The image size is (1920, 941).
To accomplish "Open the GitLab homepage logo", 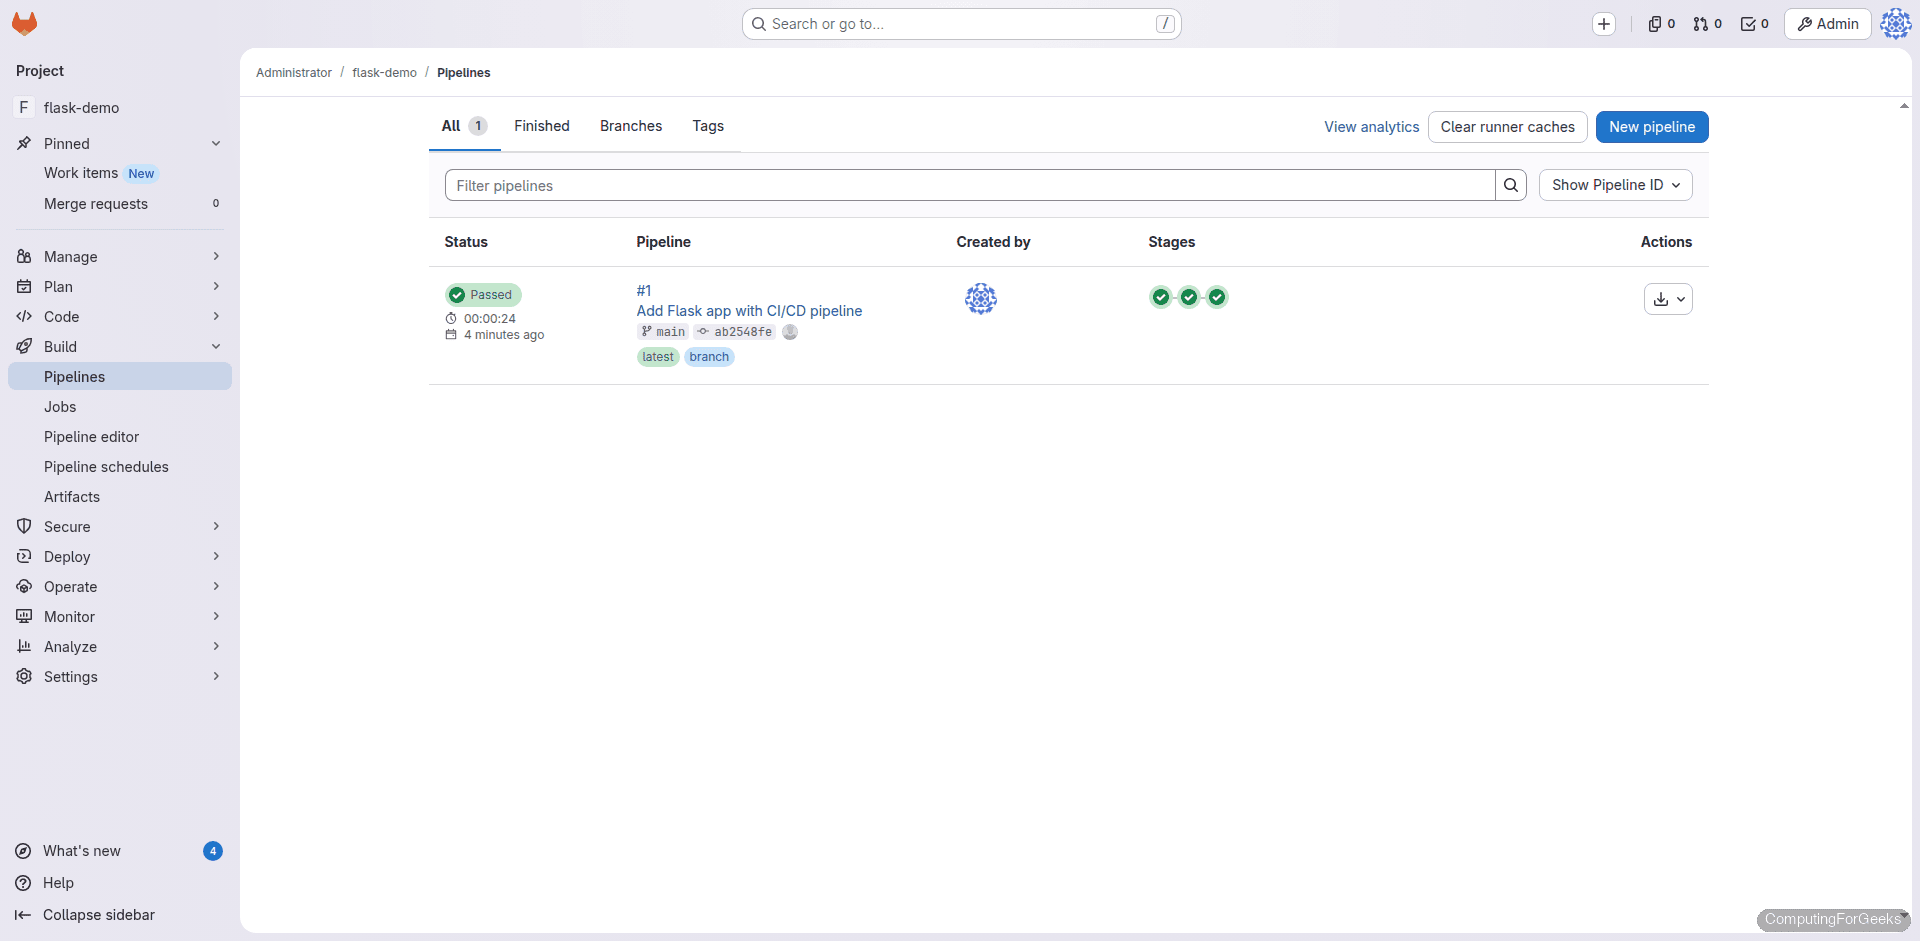I will [x=24, y=23].
